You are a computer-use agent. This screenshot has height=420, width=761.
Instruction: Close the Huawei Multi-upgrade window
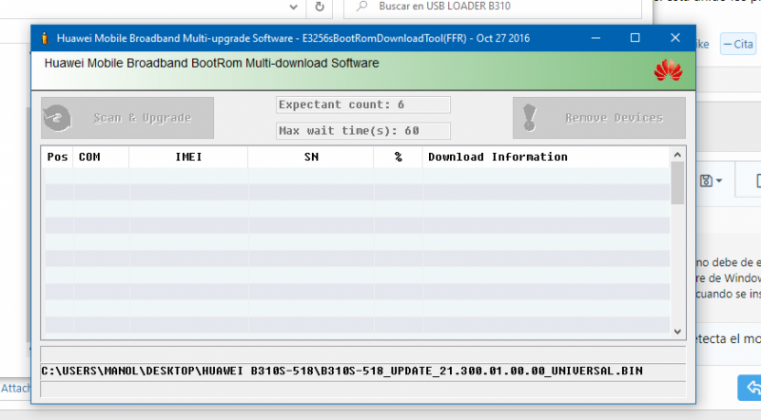(x=675, y=38)
